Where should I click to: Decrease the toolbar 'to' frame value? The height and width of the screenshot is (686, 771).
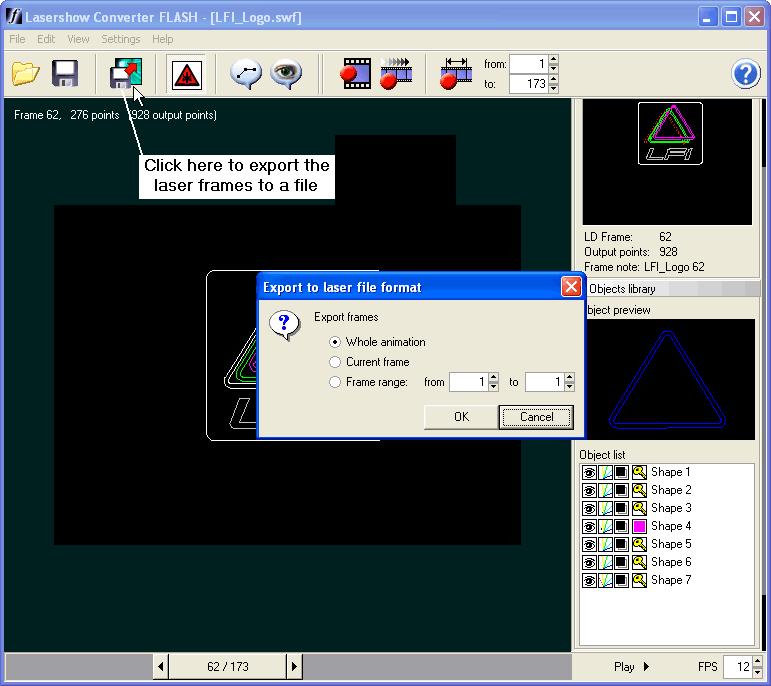(x=554, y=89)
